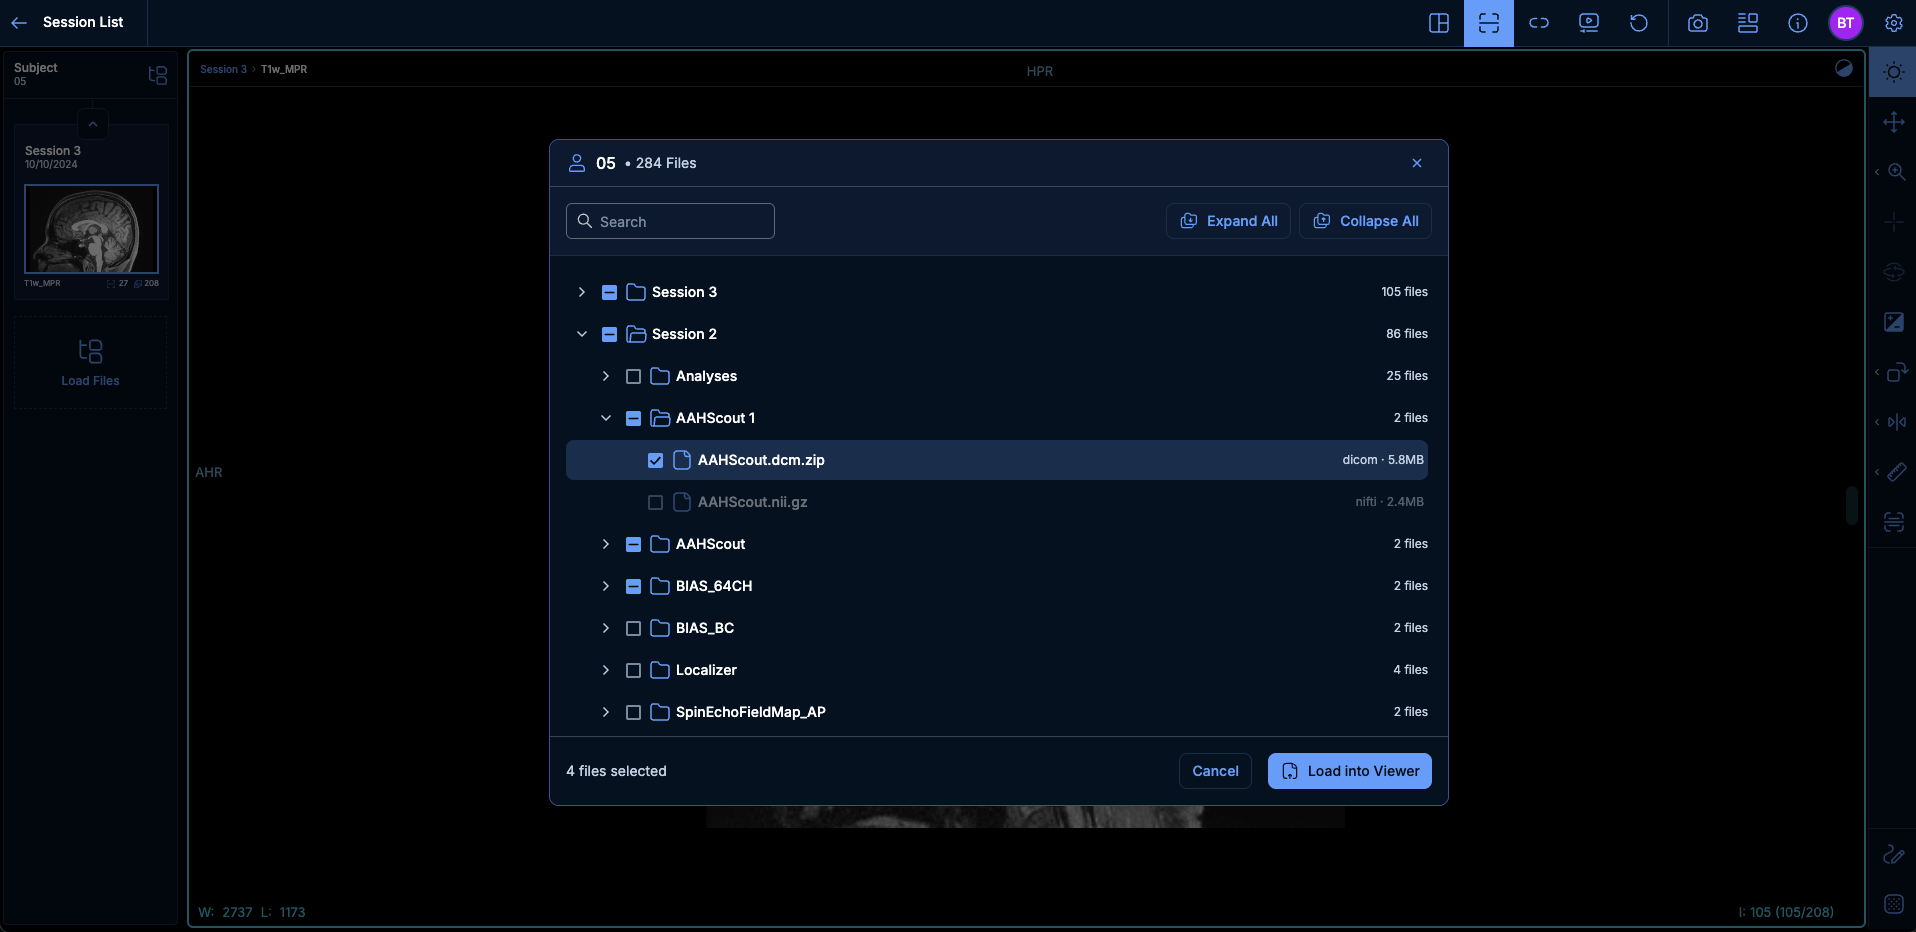Viewport: 1916px width, 932px height.
Task: Click the half-filled circle icon in viewport corner
Action: pyautogui.click(x=1844, y=68)
